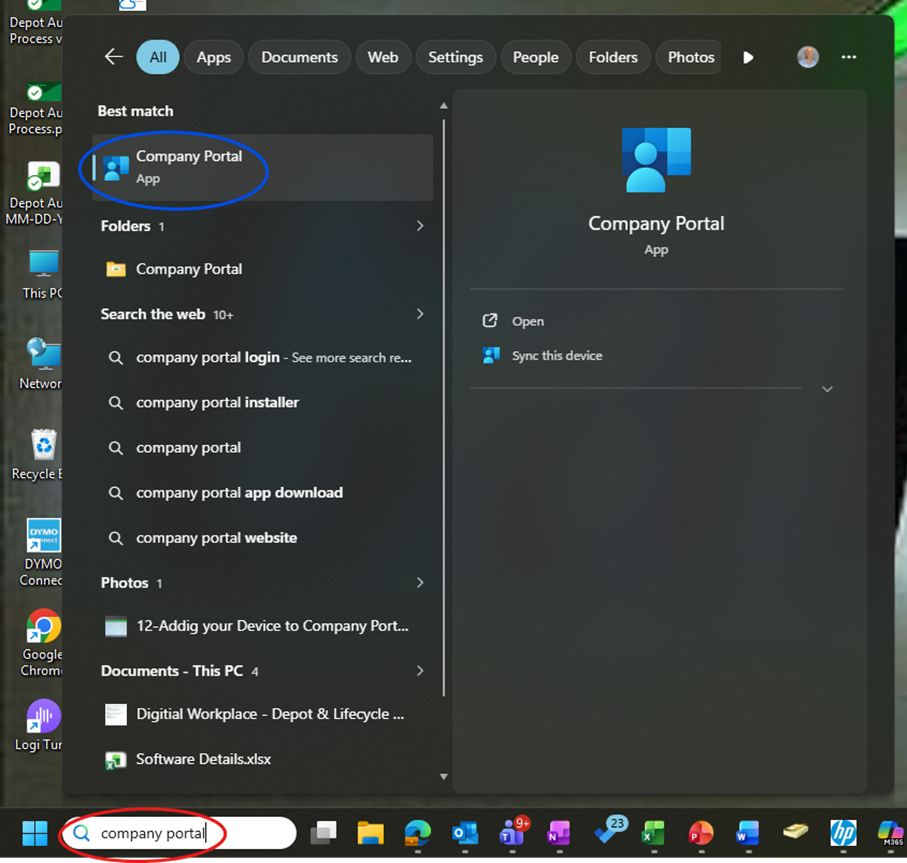Open Software Details.xlsx document
The image size is (907, 863).
263,759
